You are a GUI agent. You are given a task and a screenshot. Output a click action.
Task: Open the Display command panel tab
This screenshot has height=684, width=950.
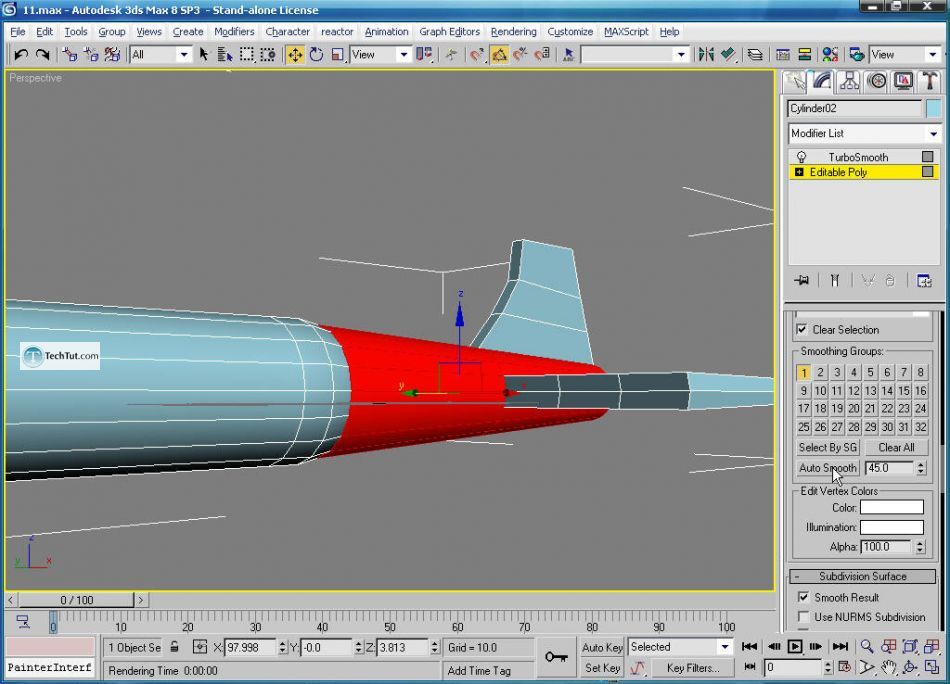click(903, 82)
